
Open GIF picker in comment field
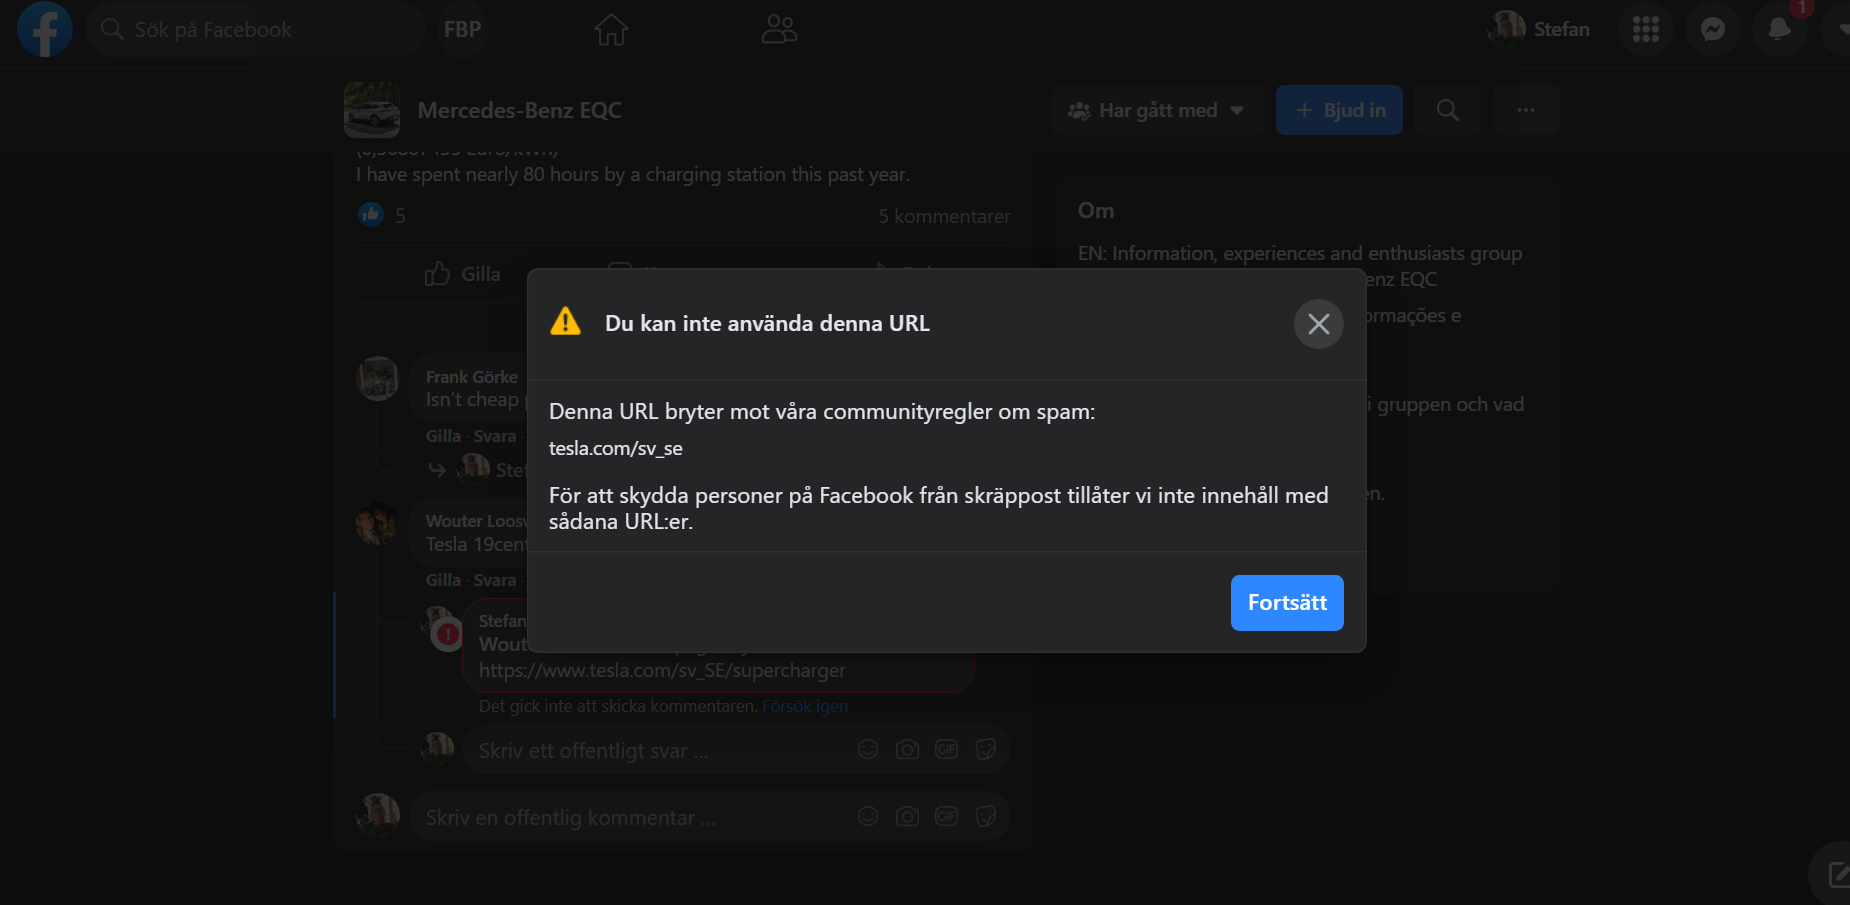pos(946,816)
